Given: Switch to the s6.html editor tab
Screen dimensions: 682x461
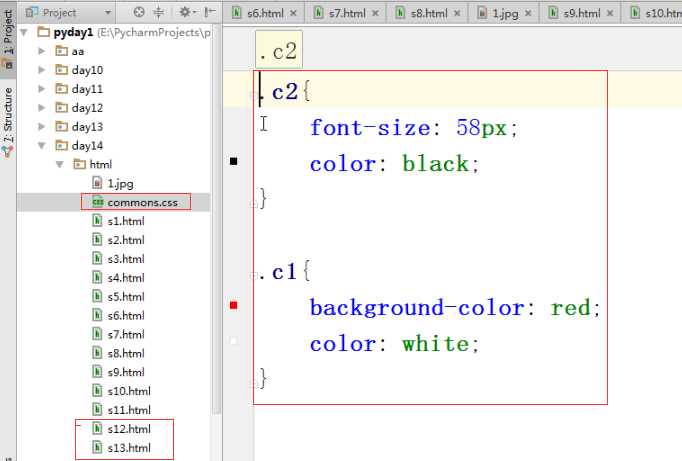Looking at the screenshot, I should pyautogui.click(x=264, y=13).
